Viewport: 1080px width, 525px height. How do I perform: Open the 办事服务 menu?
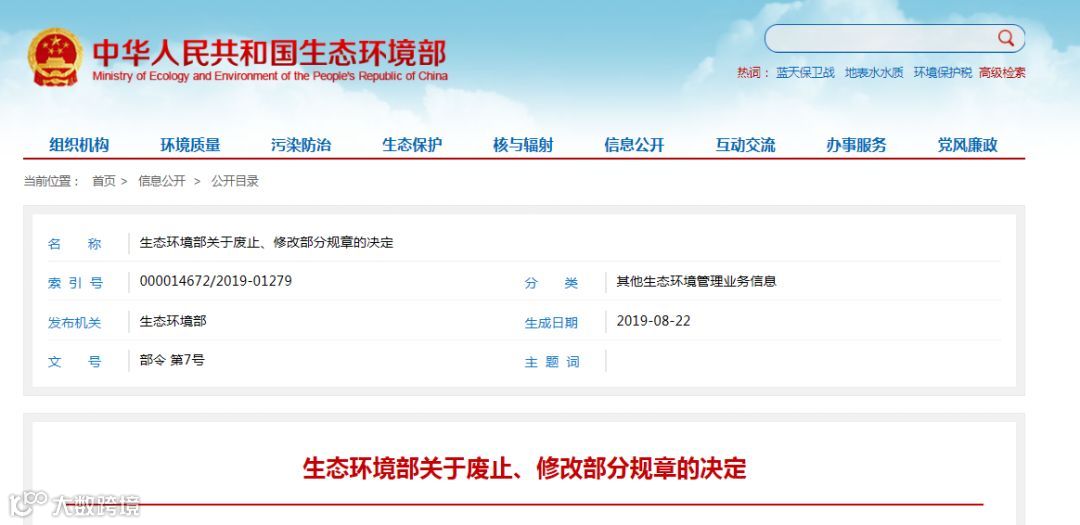(856, 145)
